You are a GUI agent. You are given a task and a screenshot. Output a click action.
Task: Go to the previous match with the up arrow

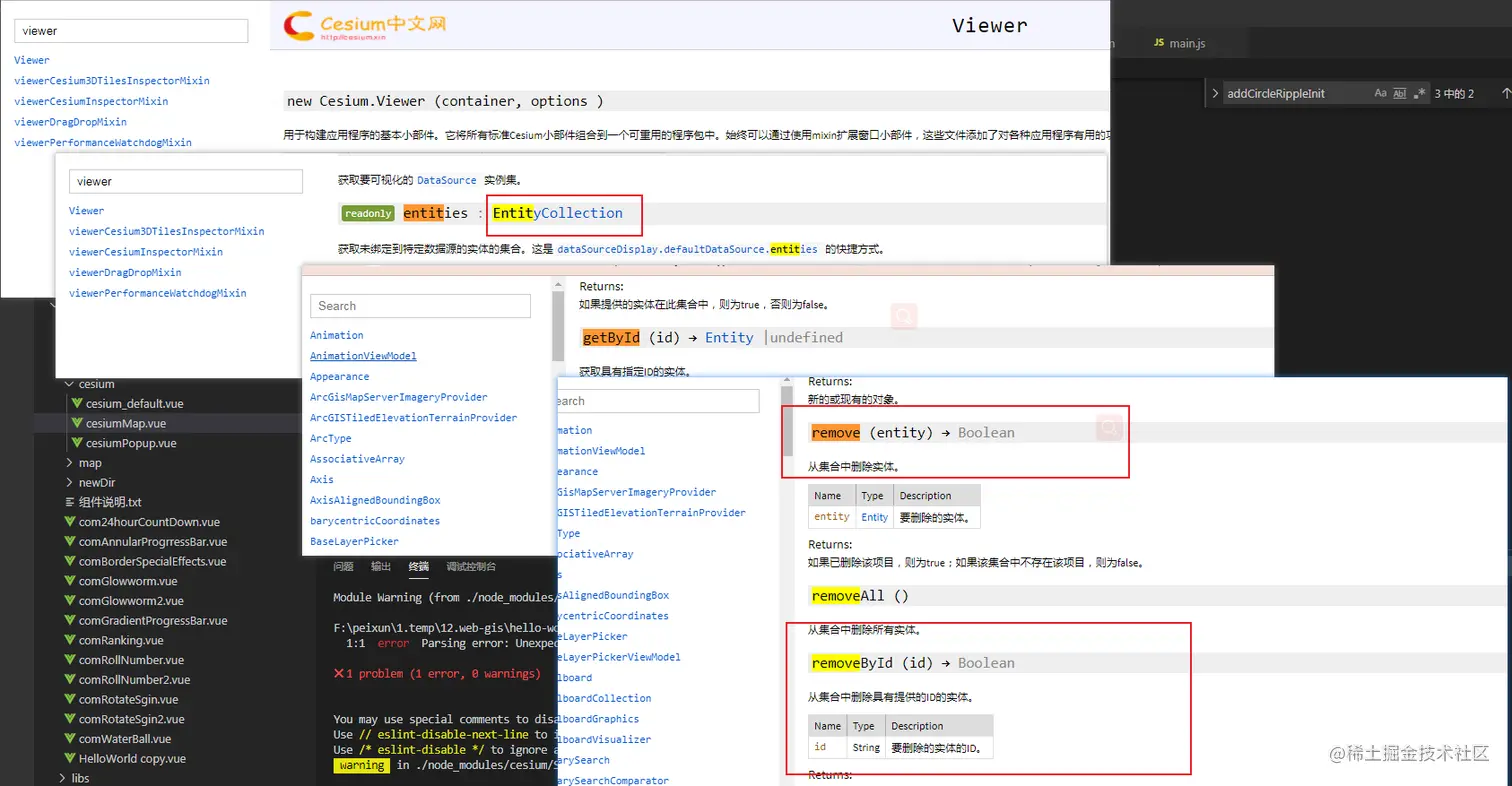coord(1506,93)
